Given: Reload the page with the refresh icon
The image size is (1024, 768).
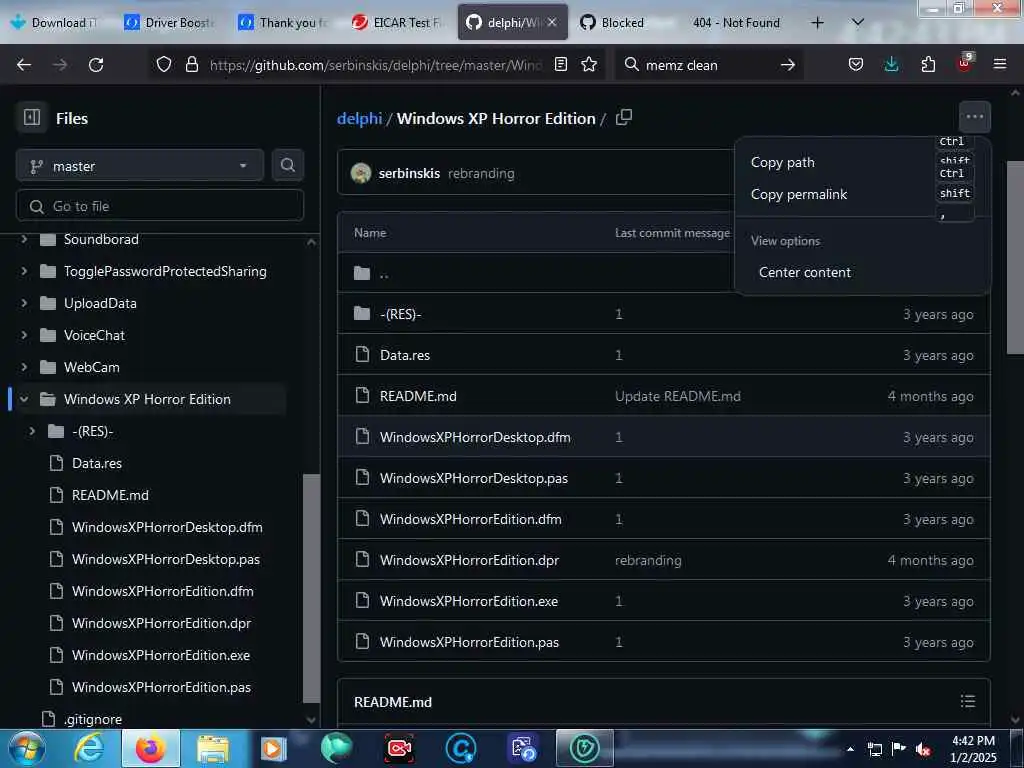Looking at the screenshot, I should 96,65.
